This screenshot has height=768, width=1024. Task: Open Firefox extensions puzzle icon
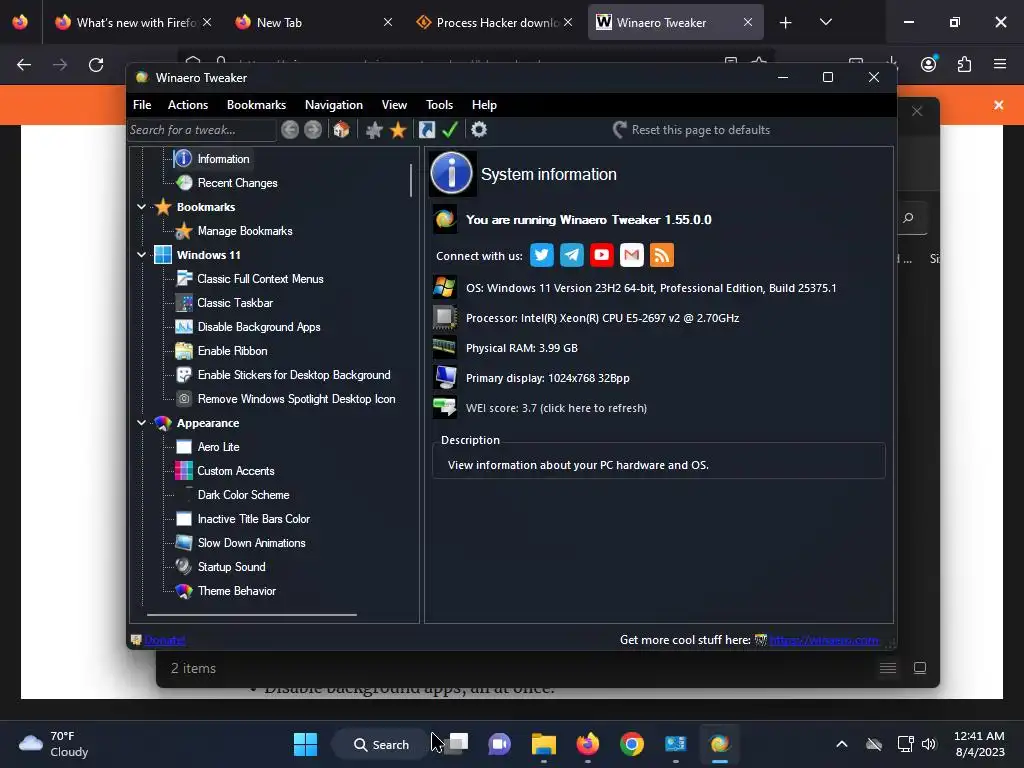(x=965, y=65)
